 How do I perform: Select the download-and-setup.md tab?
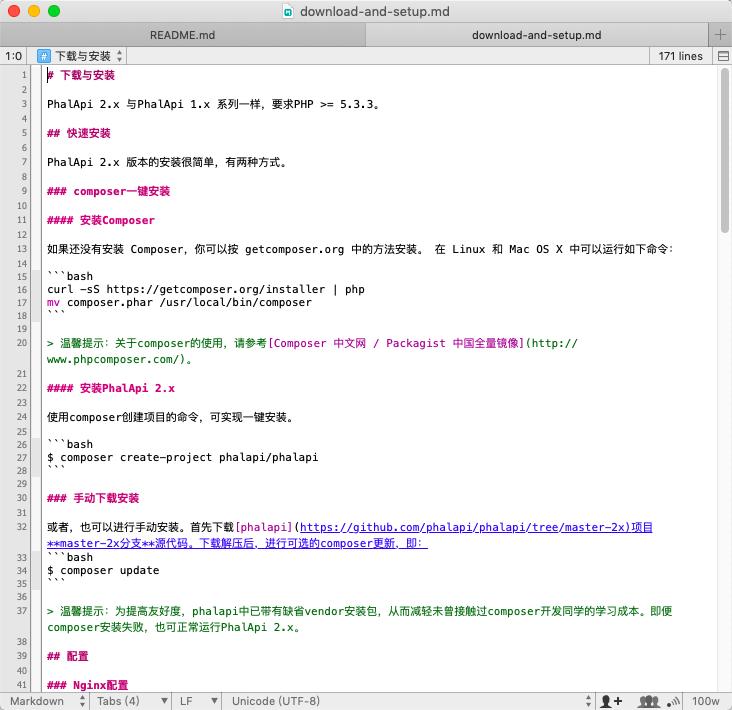pos(536,35)
